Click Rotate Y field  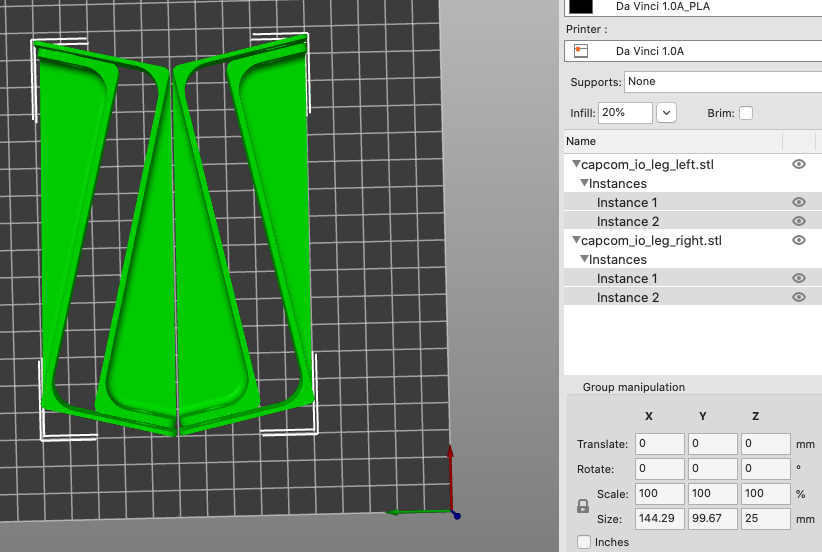point(712,469)
